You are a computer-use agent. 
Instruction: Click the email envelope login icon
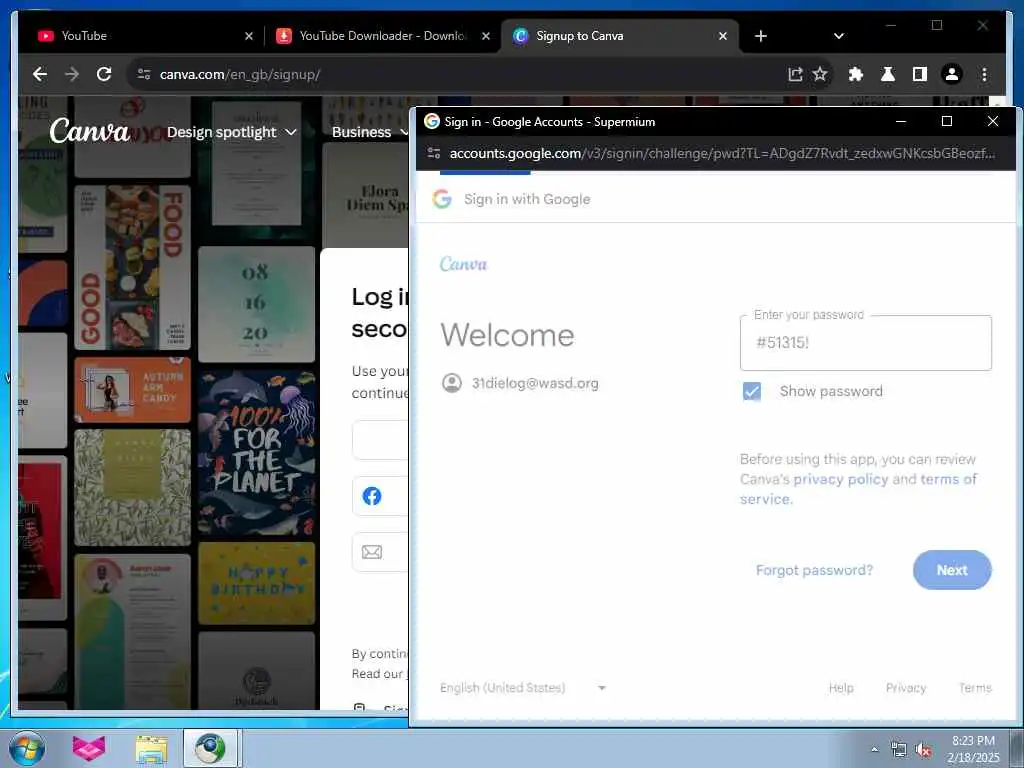372,552
